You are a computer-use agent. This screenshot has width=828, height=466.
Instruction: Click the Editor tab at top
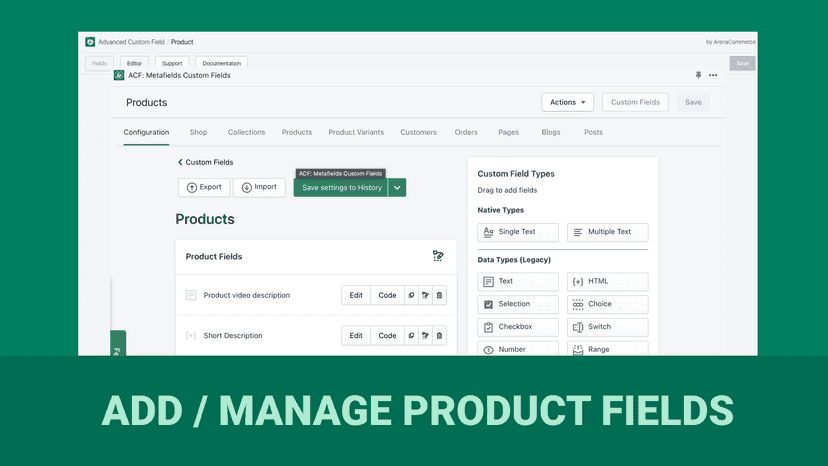tap(134, 63)
